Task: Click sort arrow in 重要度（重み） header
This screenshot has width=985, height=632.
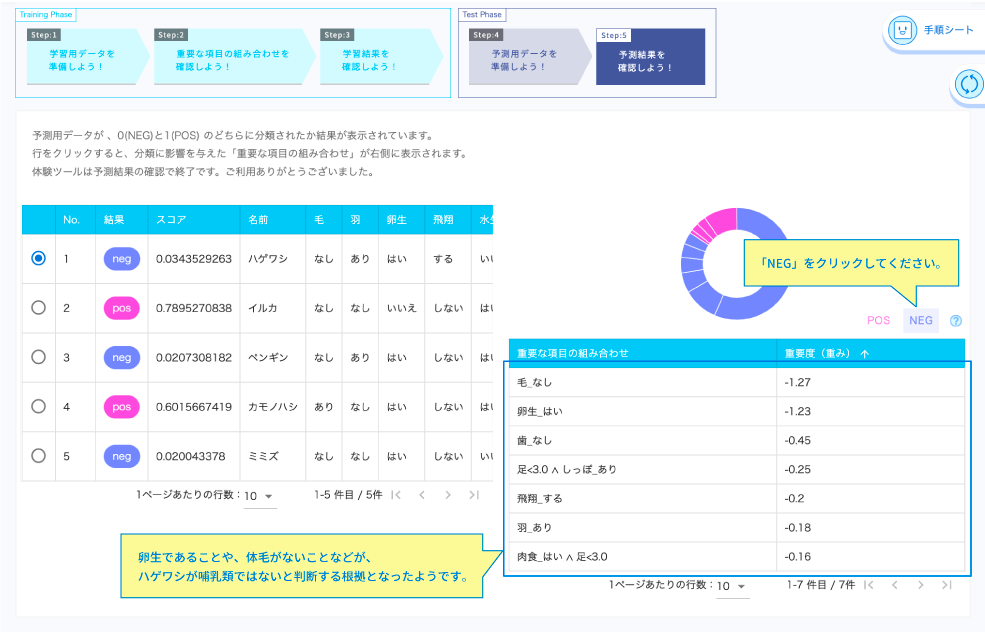Action: click(865, 354)
